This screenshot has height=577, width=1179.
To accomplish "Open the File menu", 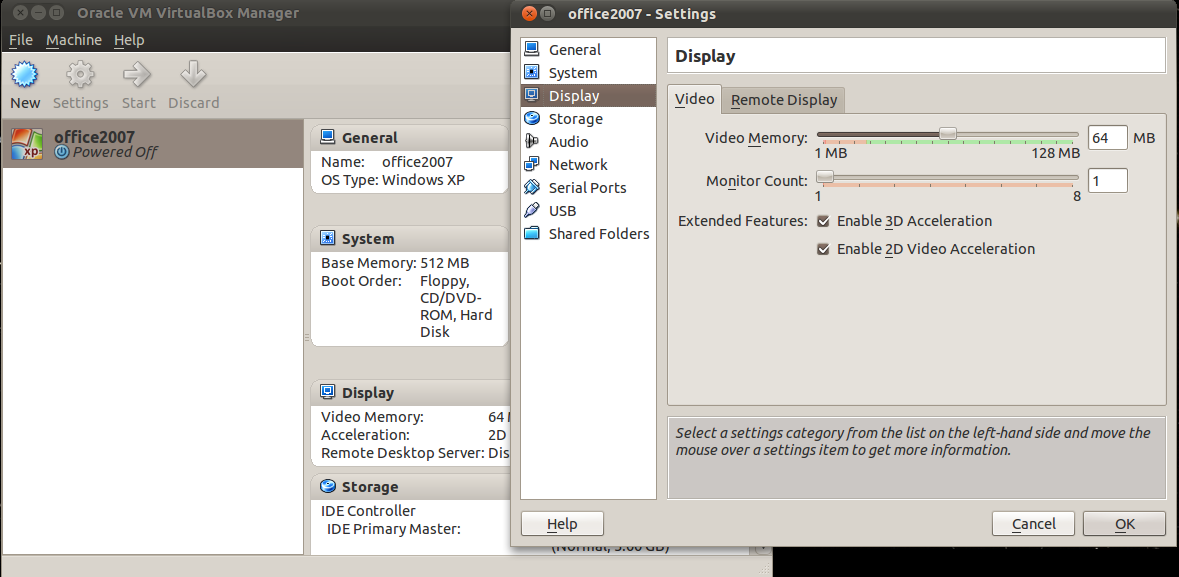I will coord(20,39).
